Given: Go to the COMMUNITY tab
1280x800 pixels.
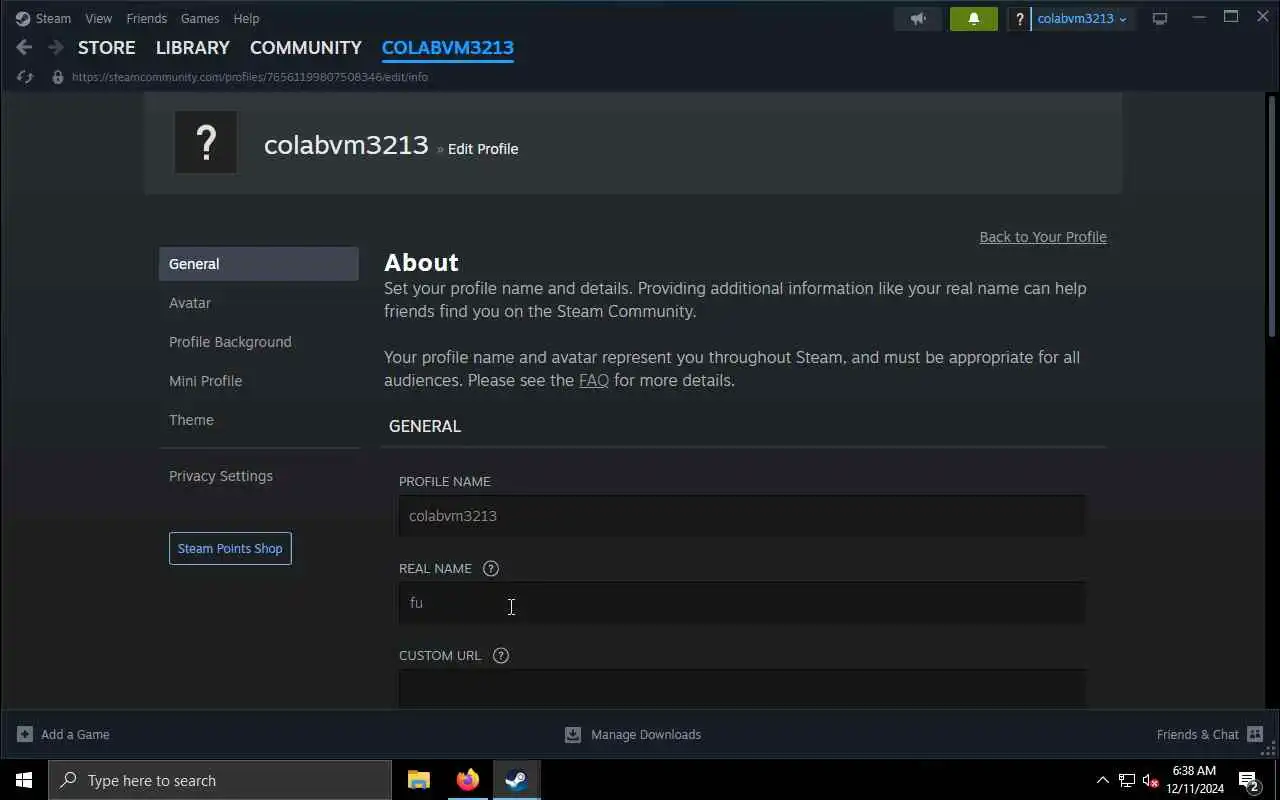Looking at the screenshot, I should pyautogui.click(x=306, y=47).
